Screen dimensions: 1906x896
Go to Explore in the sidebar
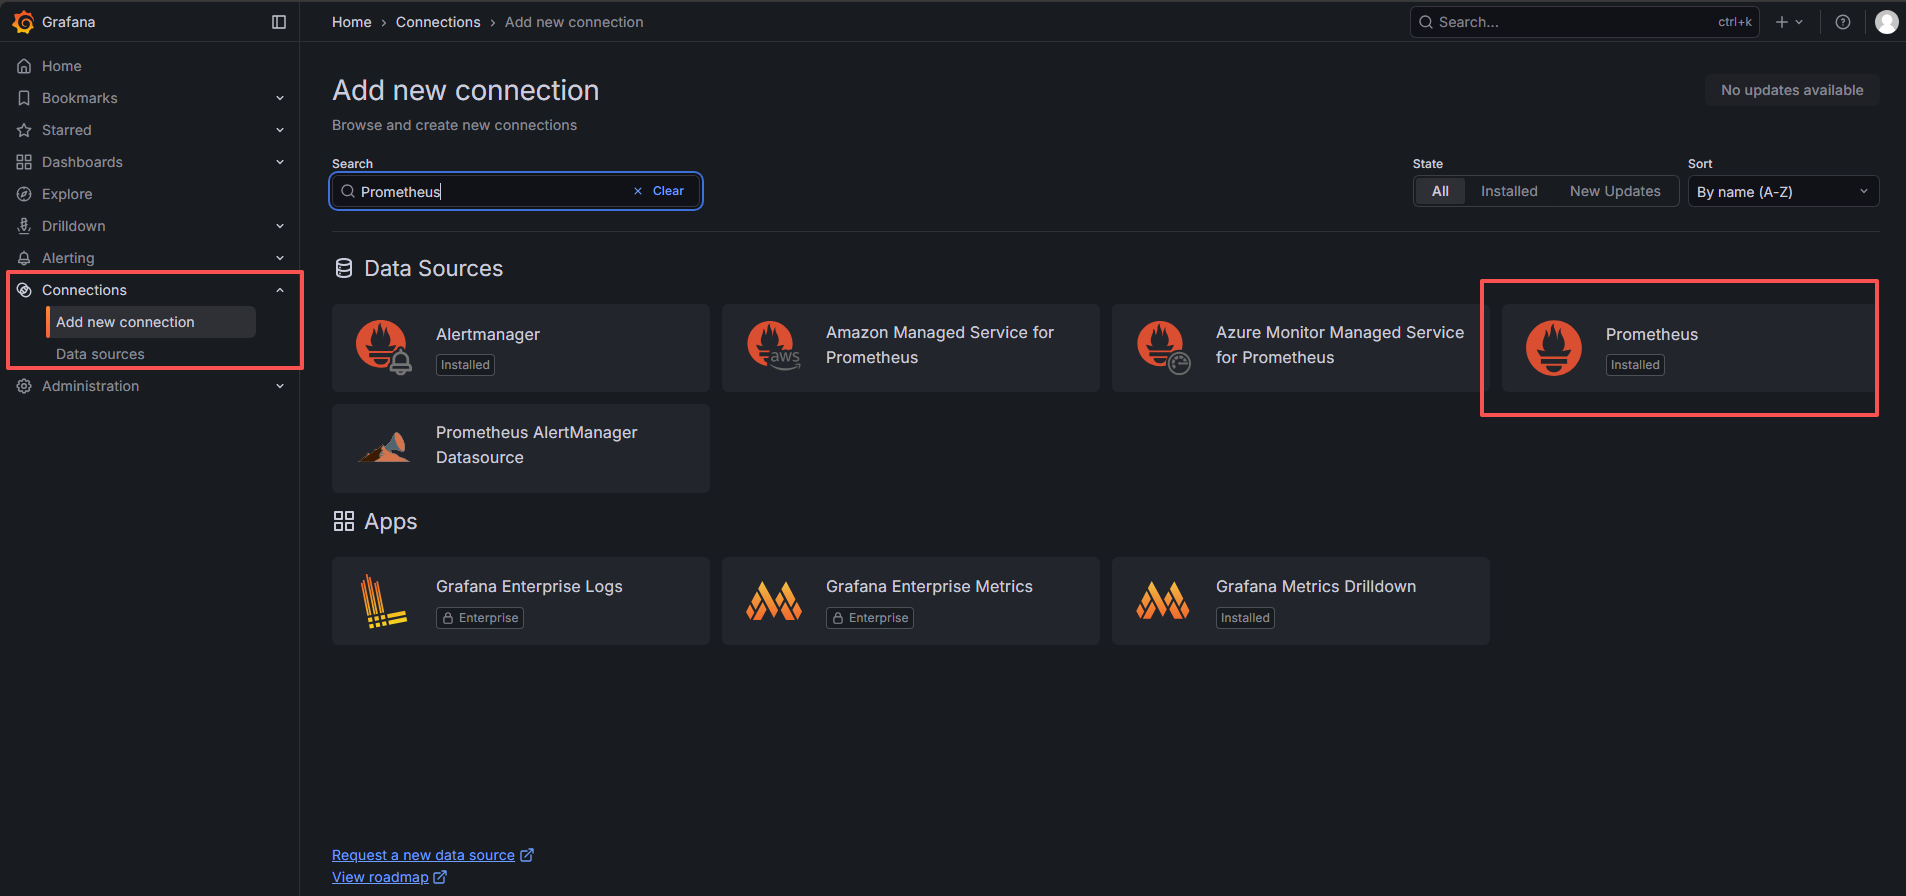tap(67, 194)
